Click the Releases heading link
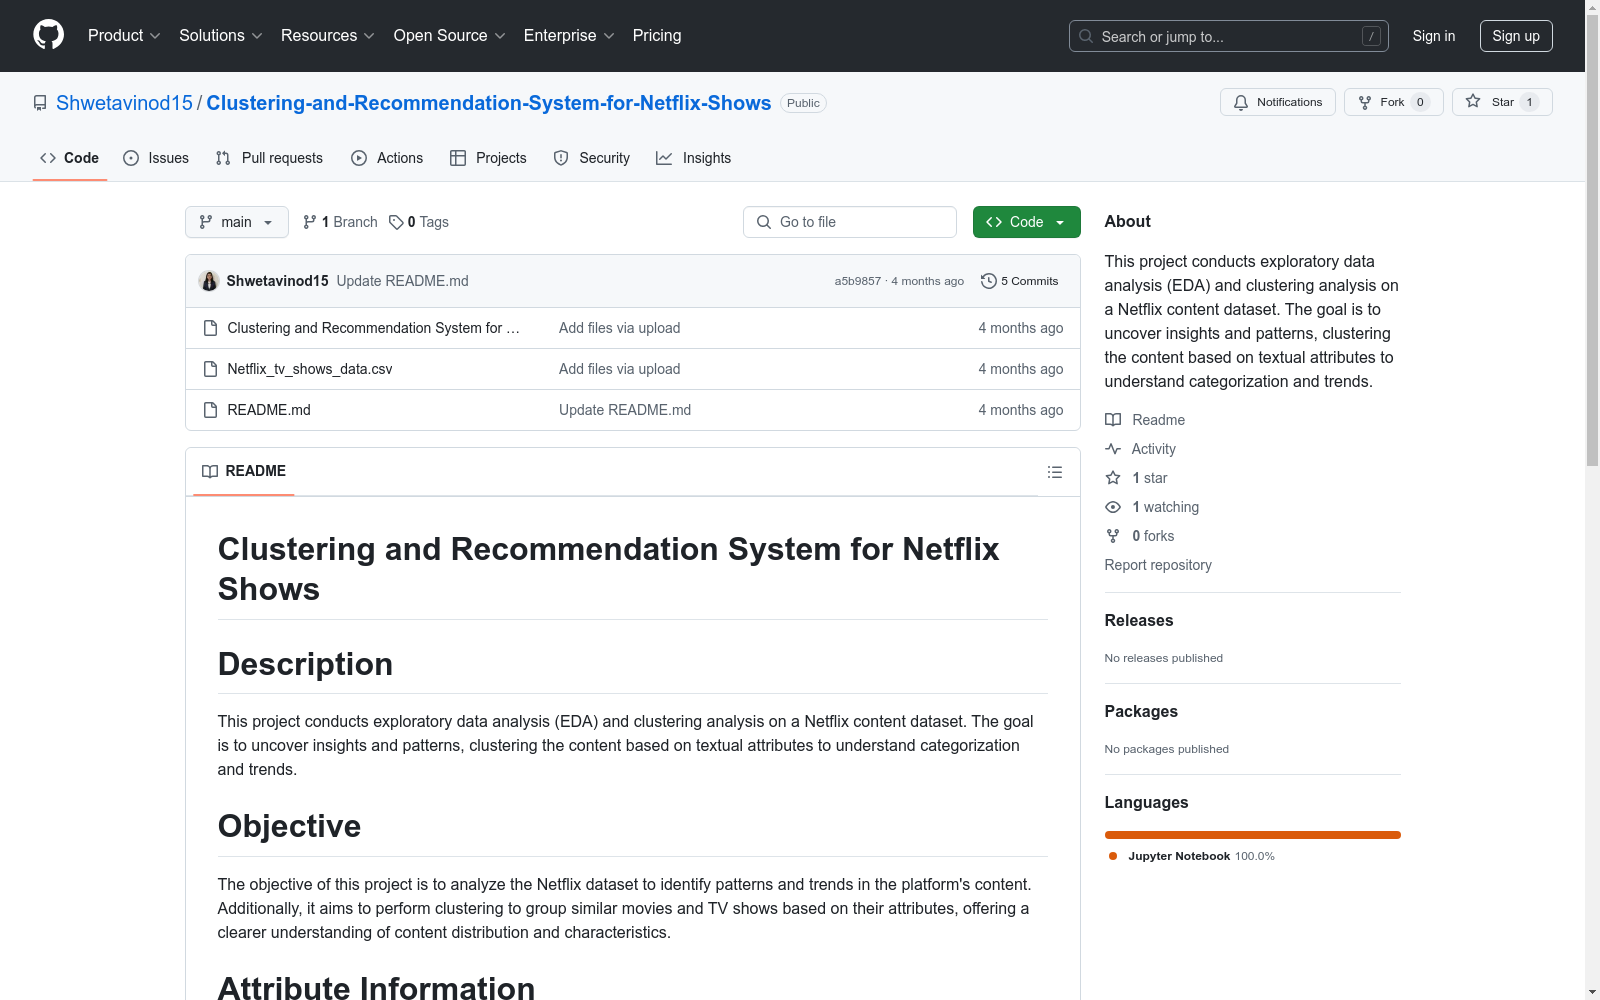Image resolution: width=1600 pixels, height=1000 pixels. click(1139, 620)
